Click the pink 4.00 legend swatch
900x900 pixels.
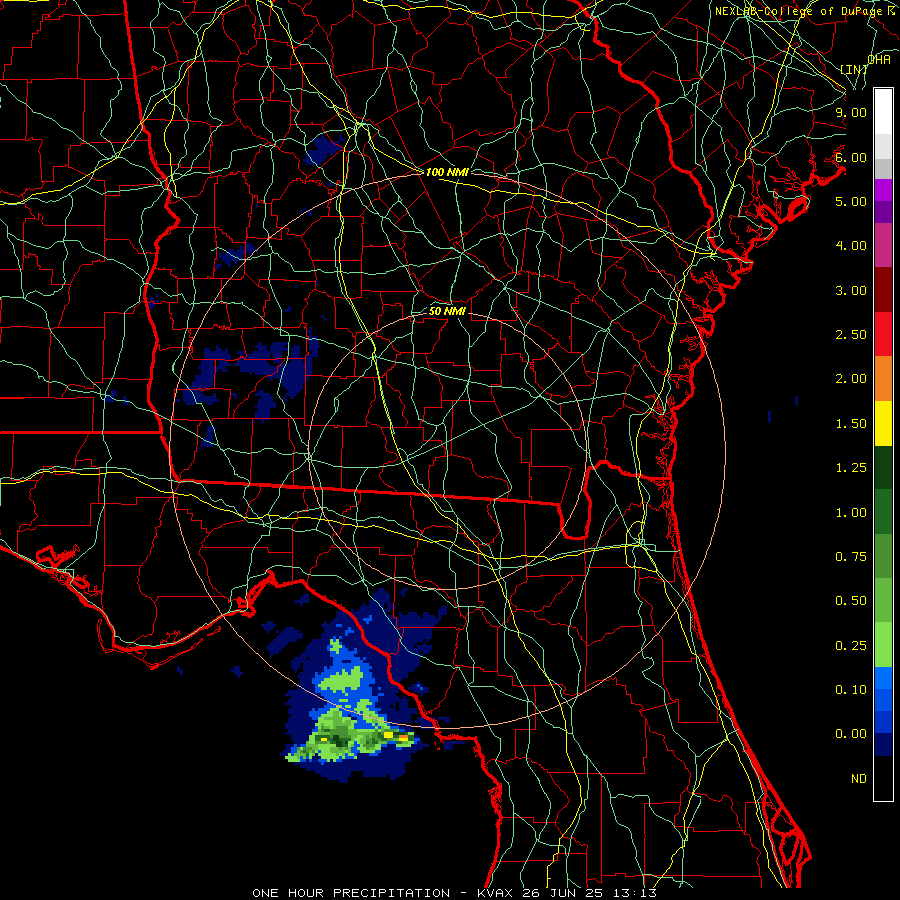click(x=883, y=245)
